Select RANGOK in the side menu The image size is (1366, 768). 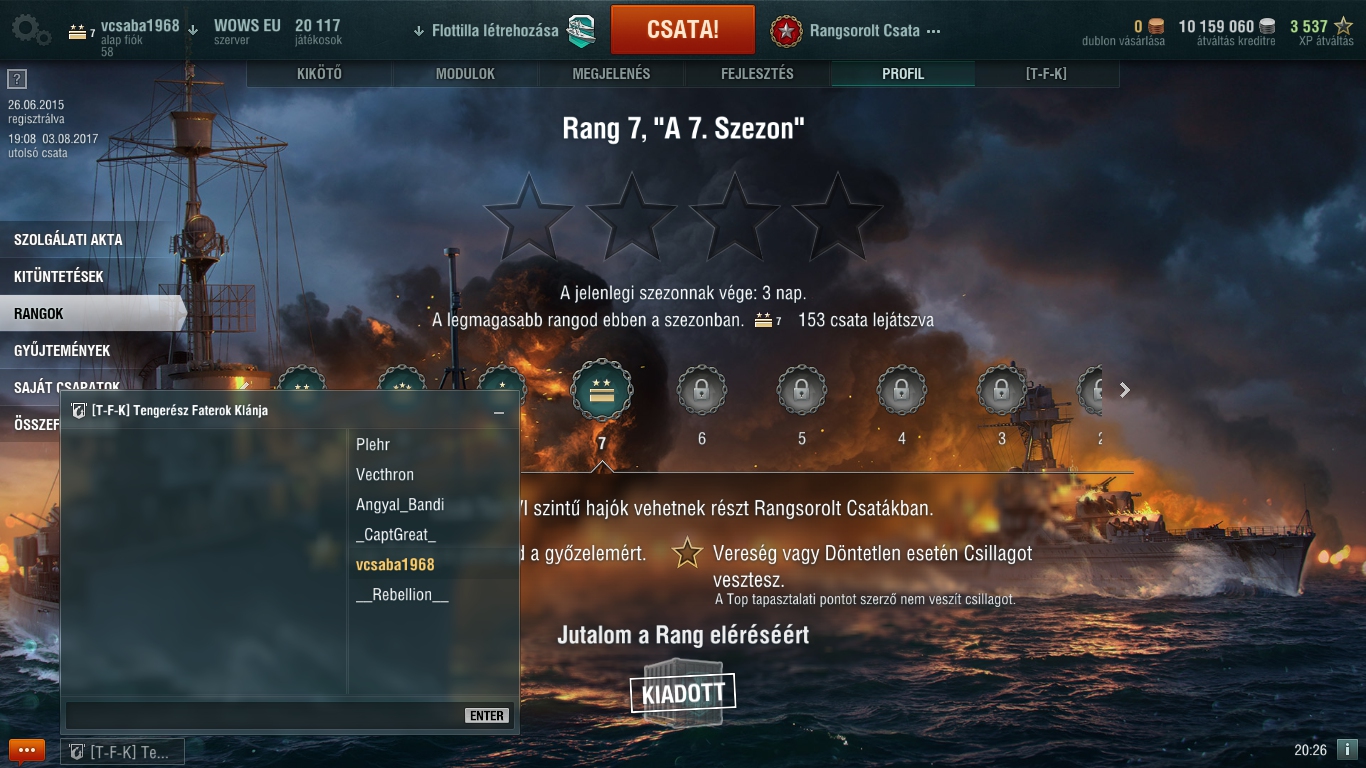(93, 313)
